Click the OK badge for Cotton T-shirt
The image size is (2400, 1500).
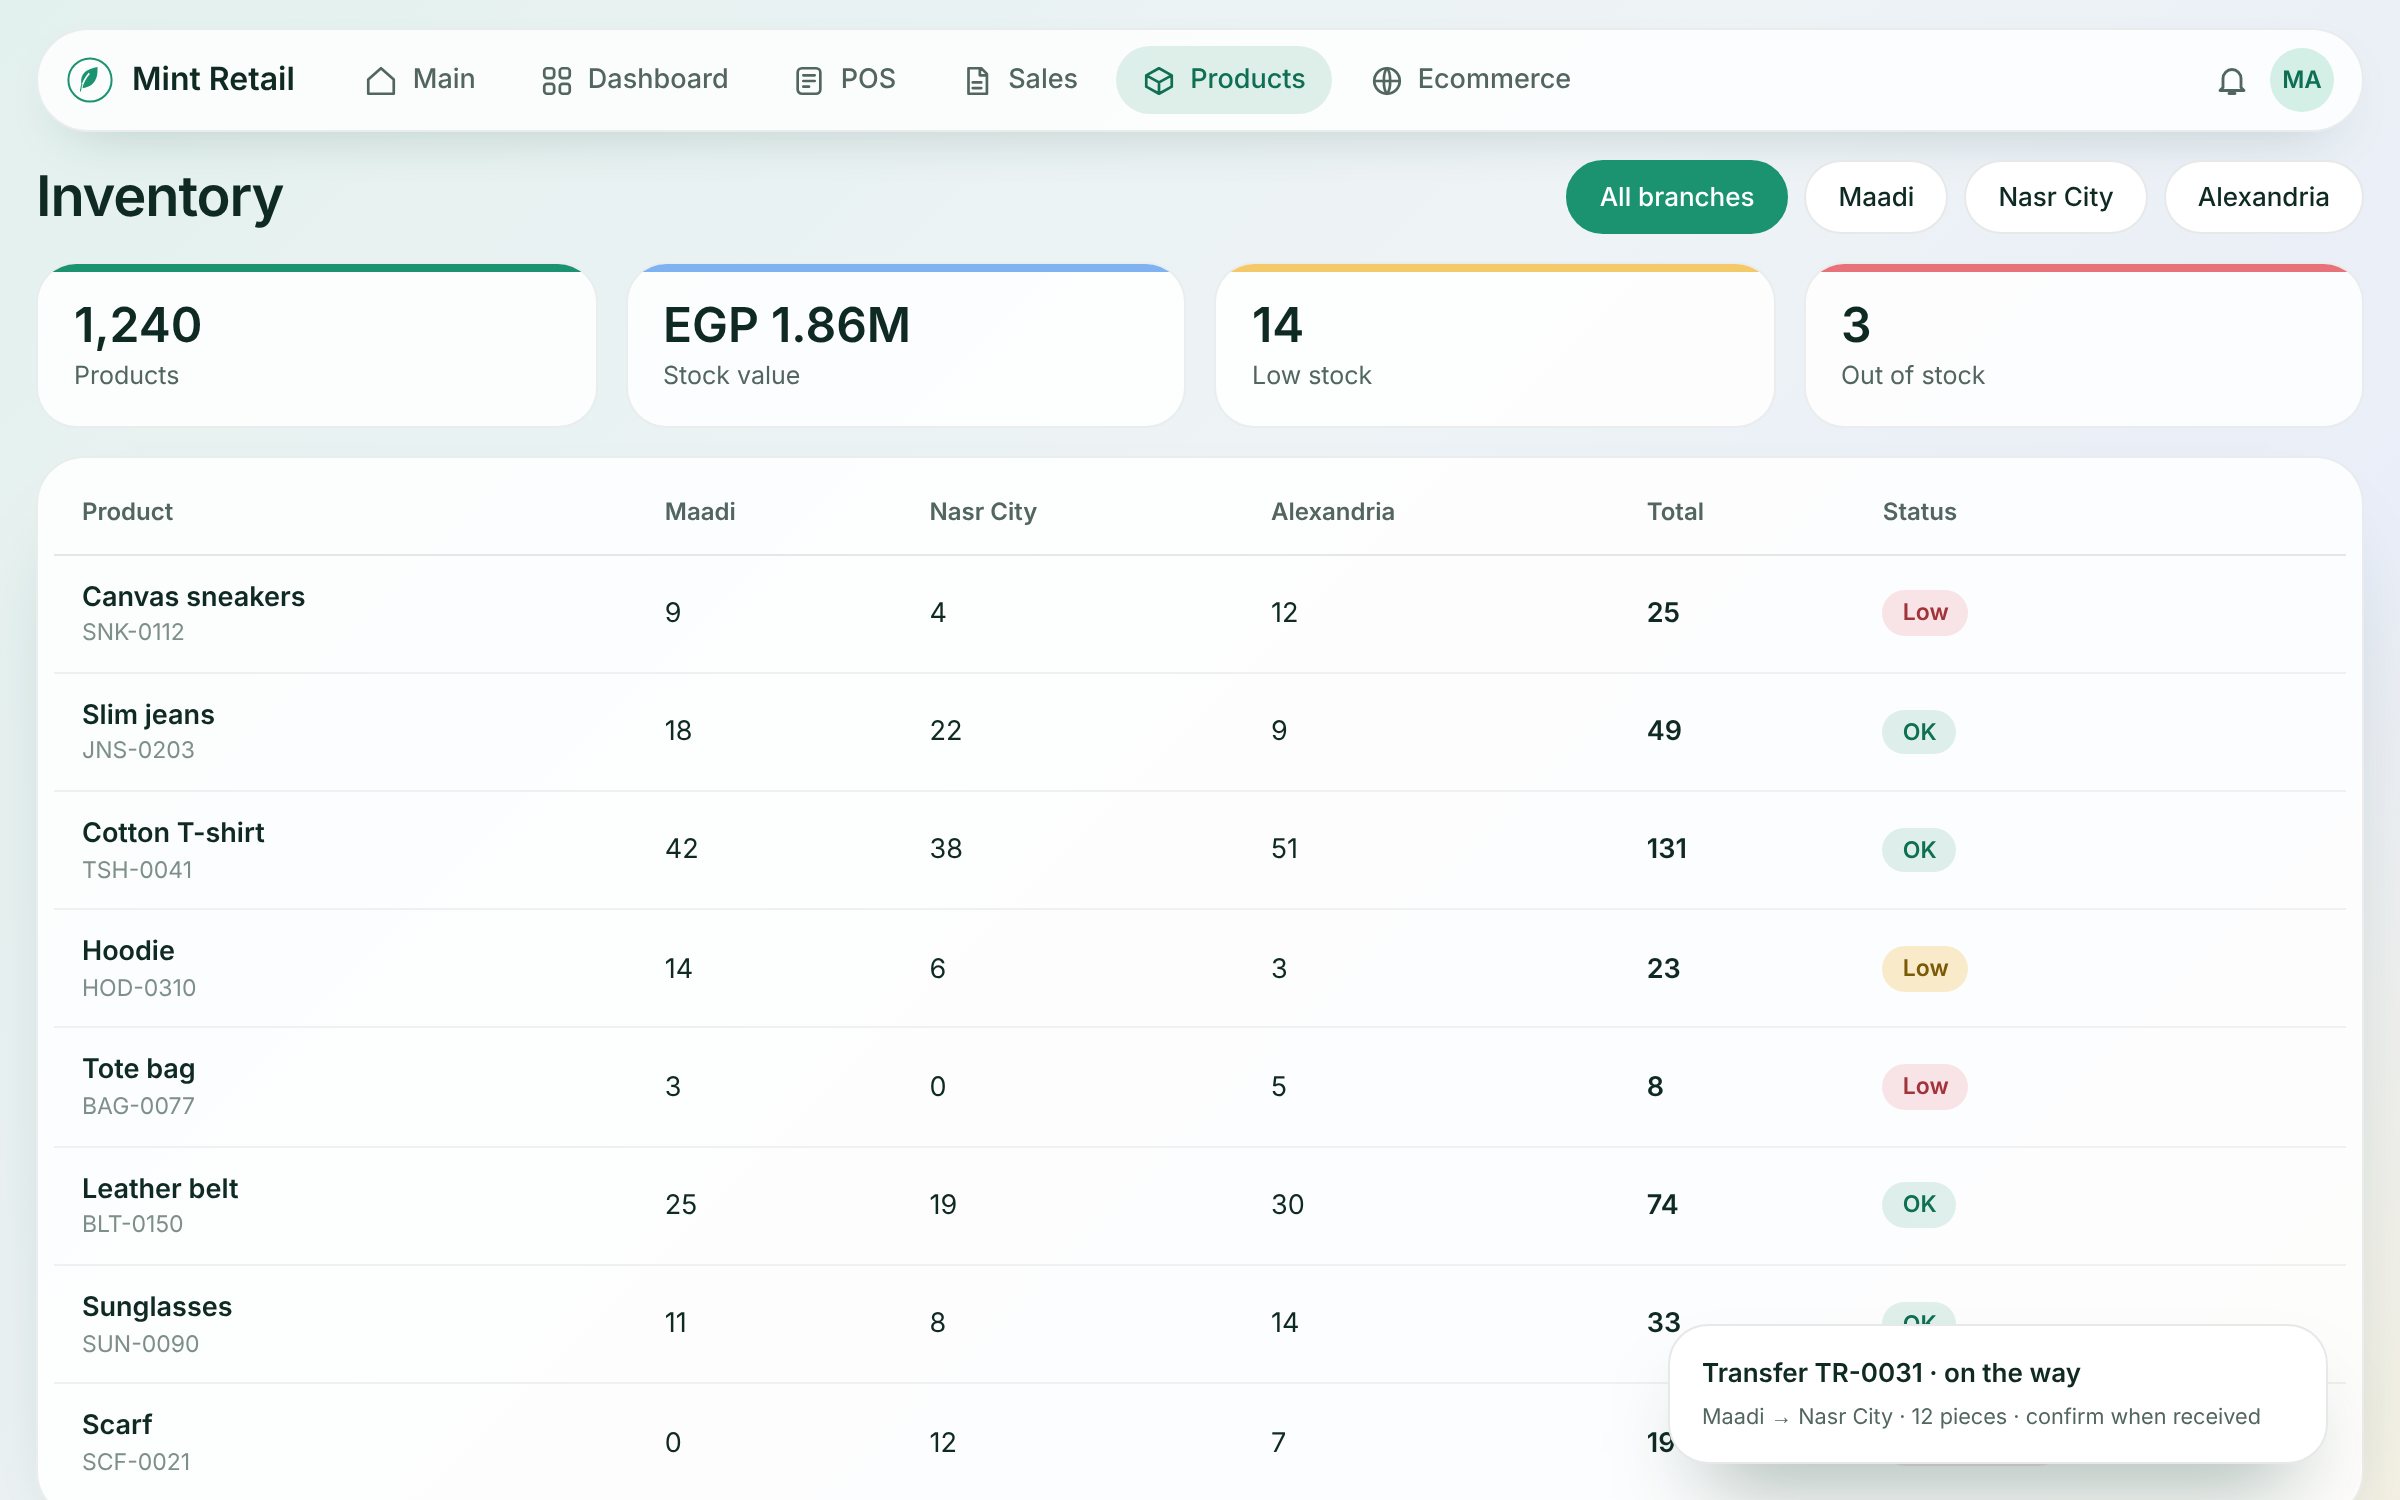(x=1918, y=849)
